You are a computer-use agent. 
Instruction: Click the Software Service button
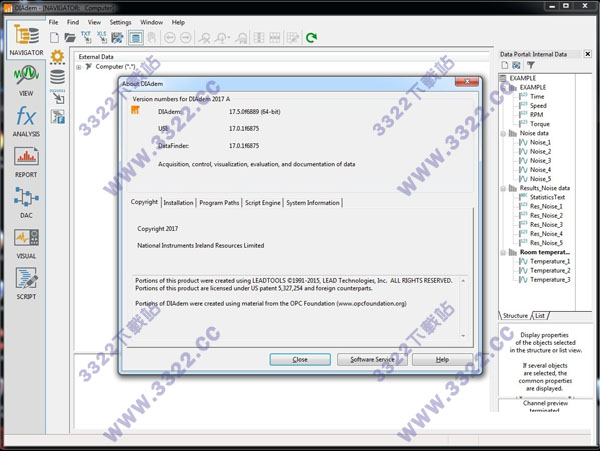click(372, 360)
